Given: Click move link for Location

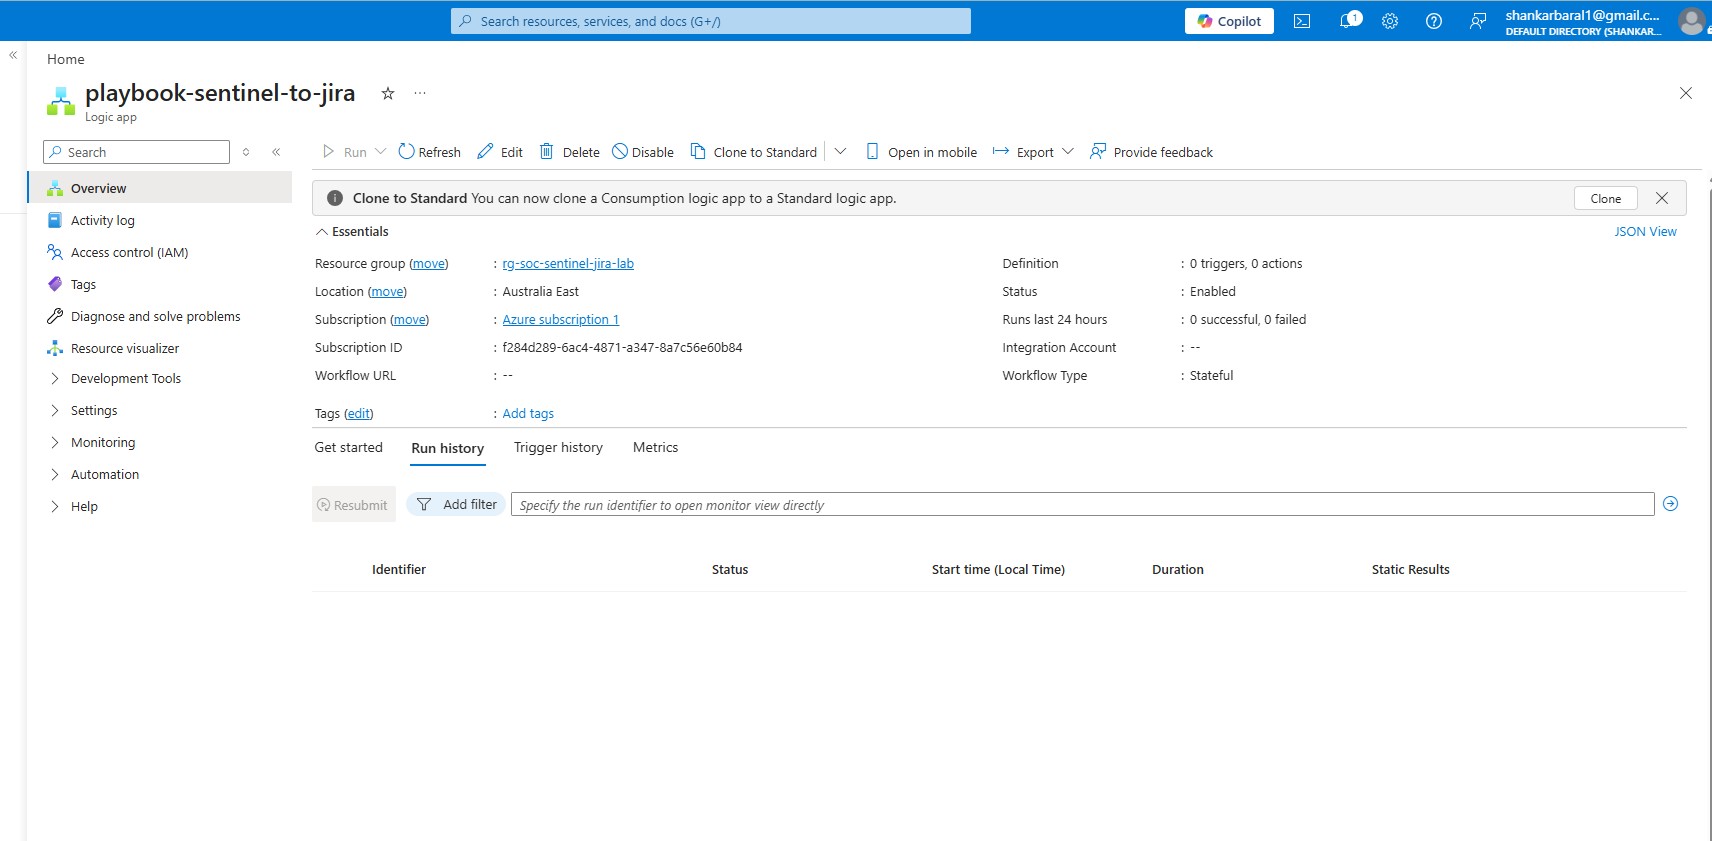Looking at the screenshot, I should tap(387, 292).
